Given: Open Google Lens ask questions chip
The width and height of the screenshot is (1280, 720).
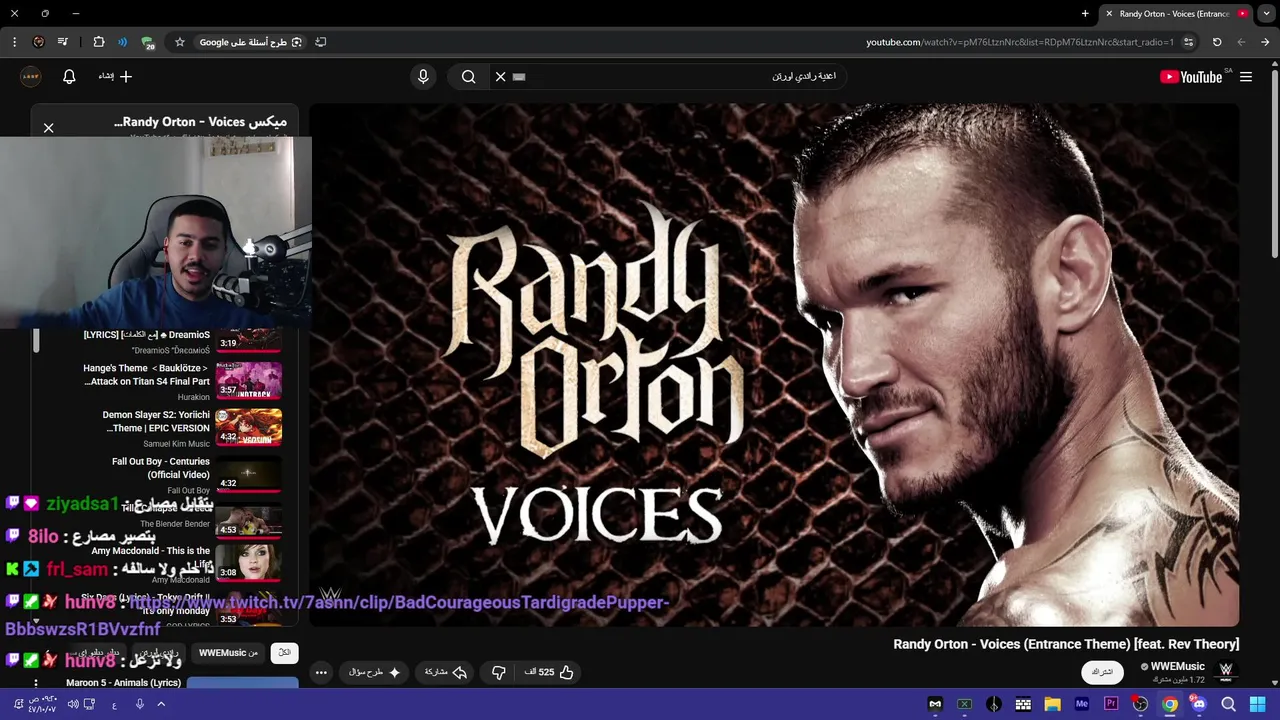Looking at the screenshot, I should pyautogui.click(x=250, y=42).
